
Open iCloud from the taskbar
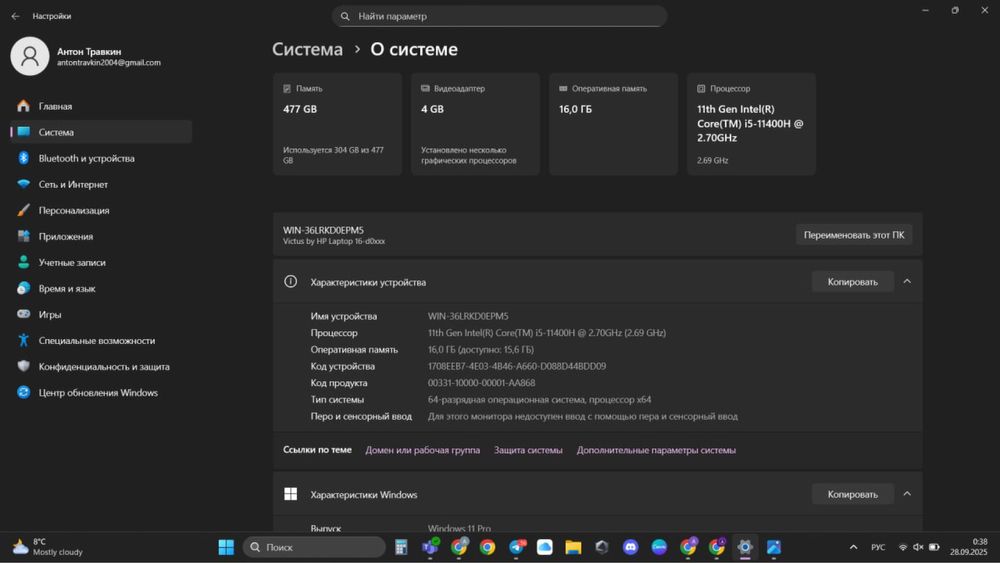(x=545, y=547)
